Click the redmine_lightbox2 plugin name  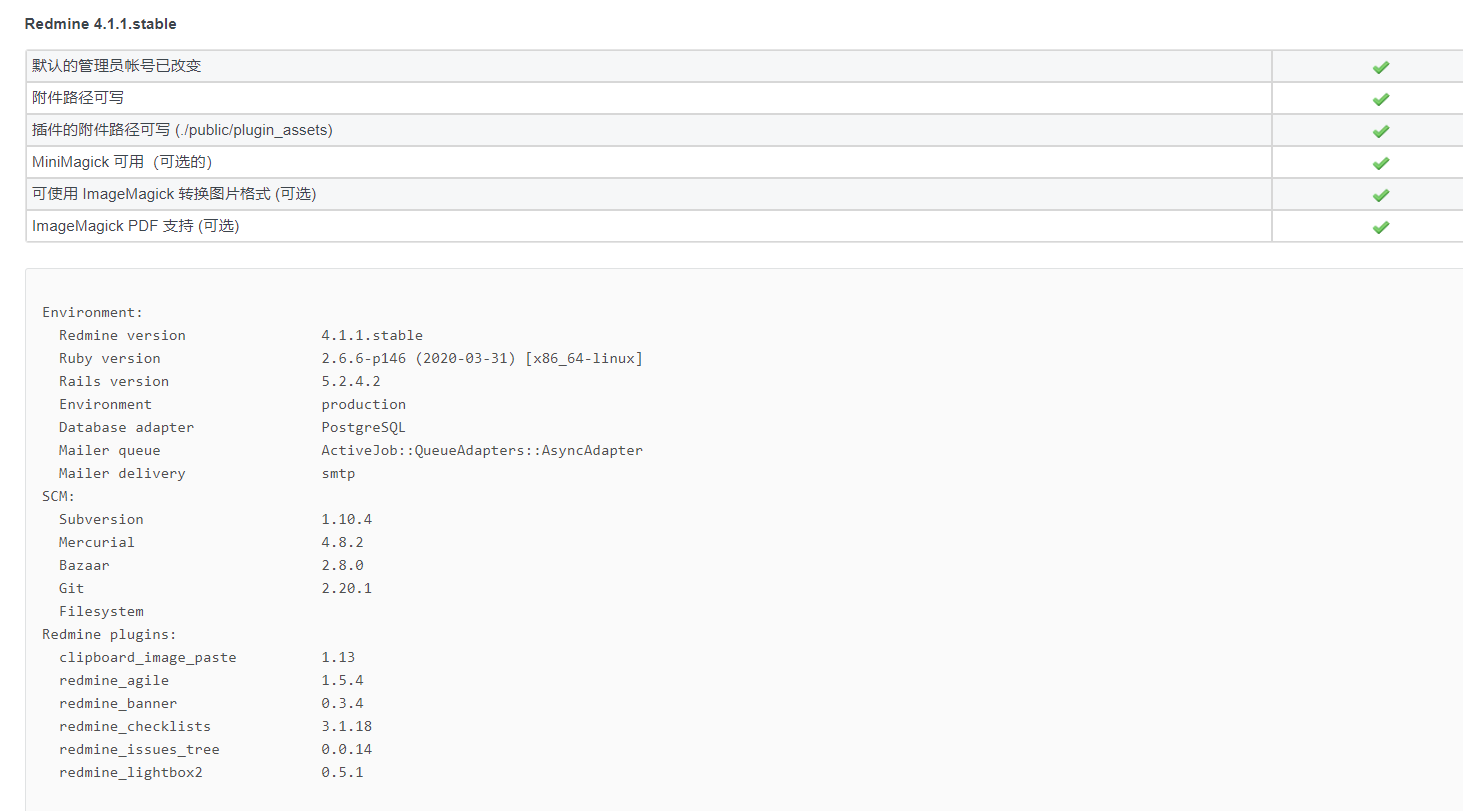click(130, 772)
